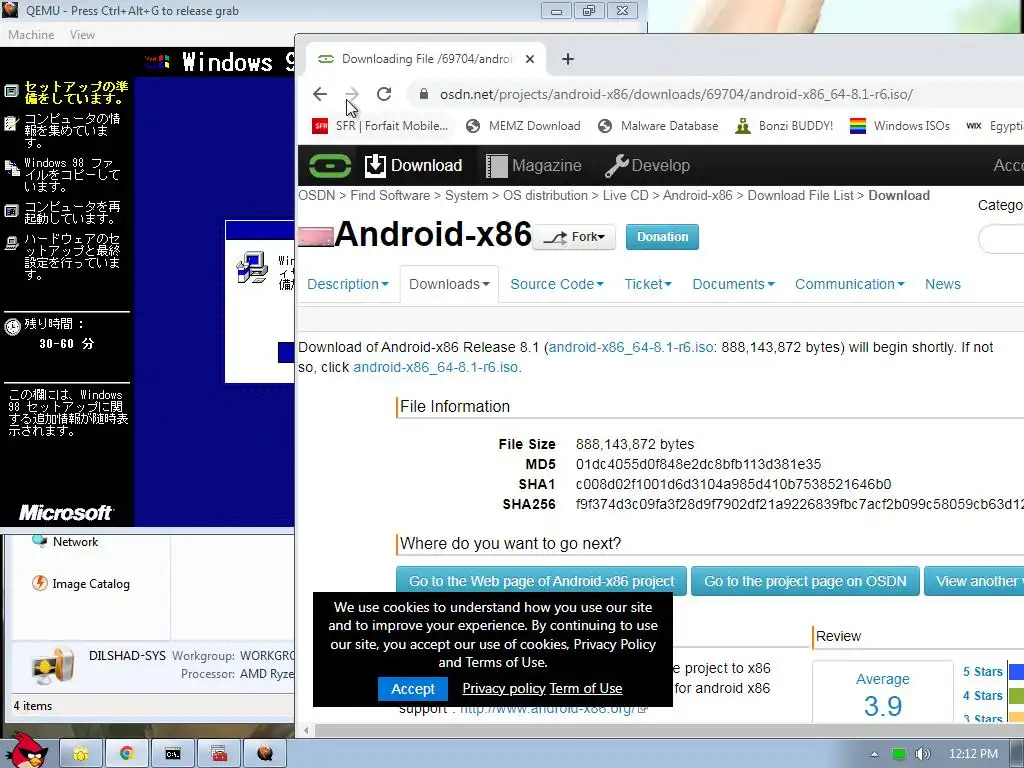Click Go to the Web page of Android-x86 project

click(x=541, y=581)
